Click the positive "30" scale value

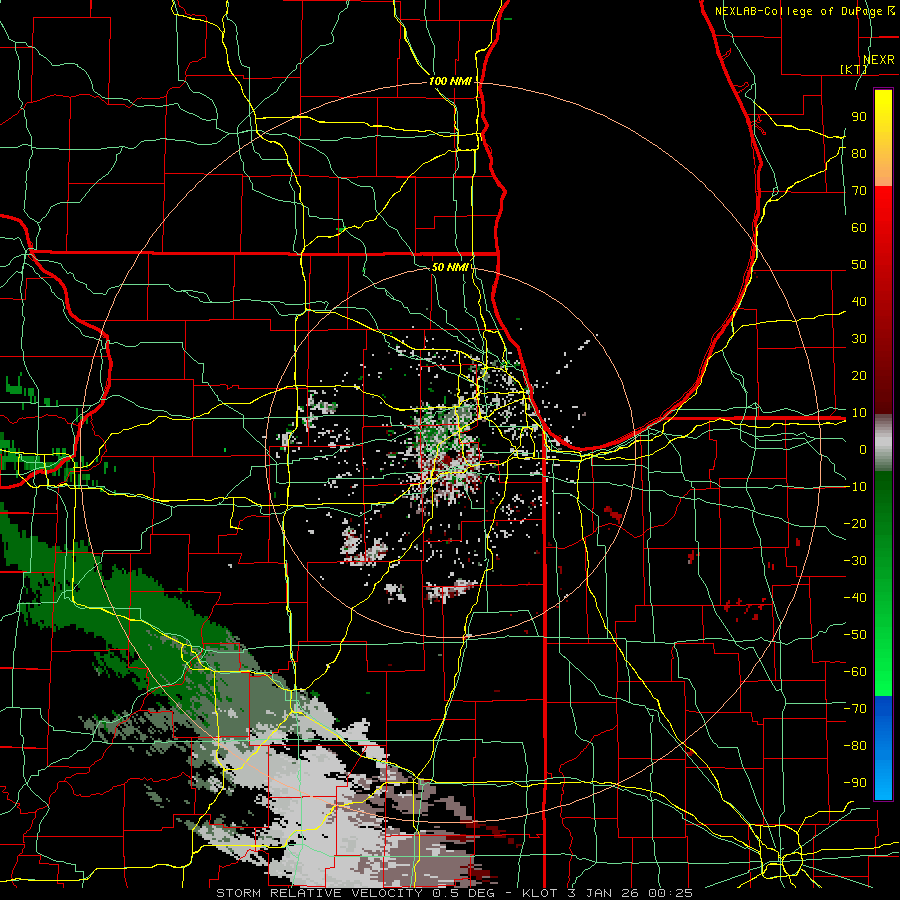coord(859,339)
